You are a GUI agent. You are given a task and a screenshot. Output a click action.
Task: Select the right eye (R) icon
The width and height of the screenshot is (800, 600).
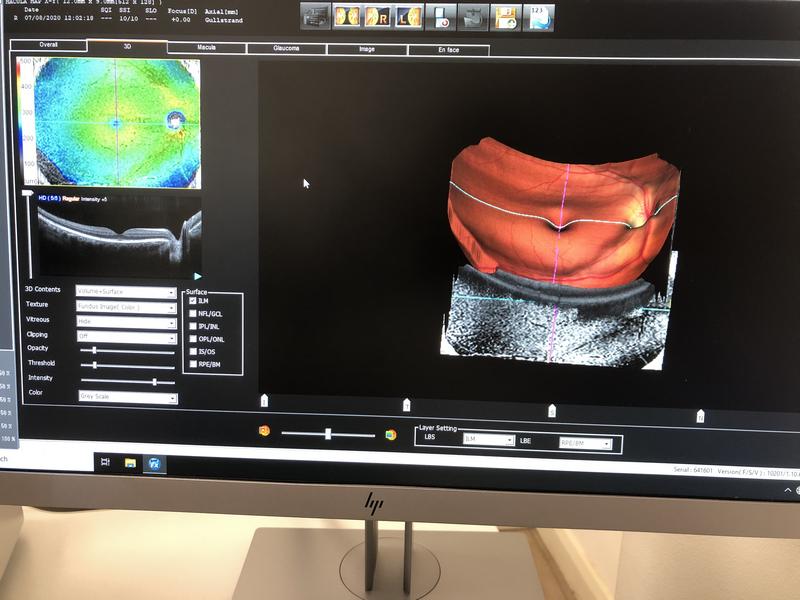(378, 16)
